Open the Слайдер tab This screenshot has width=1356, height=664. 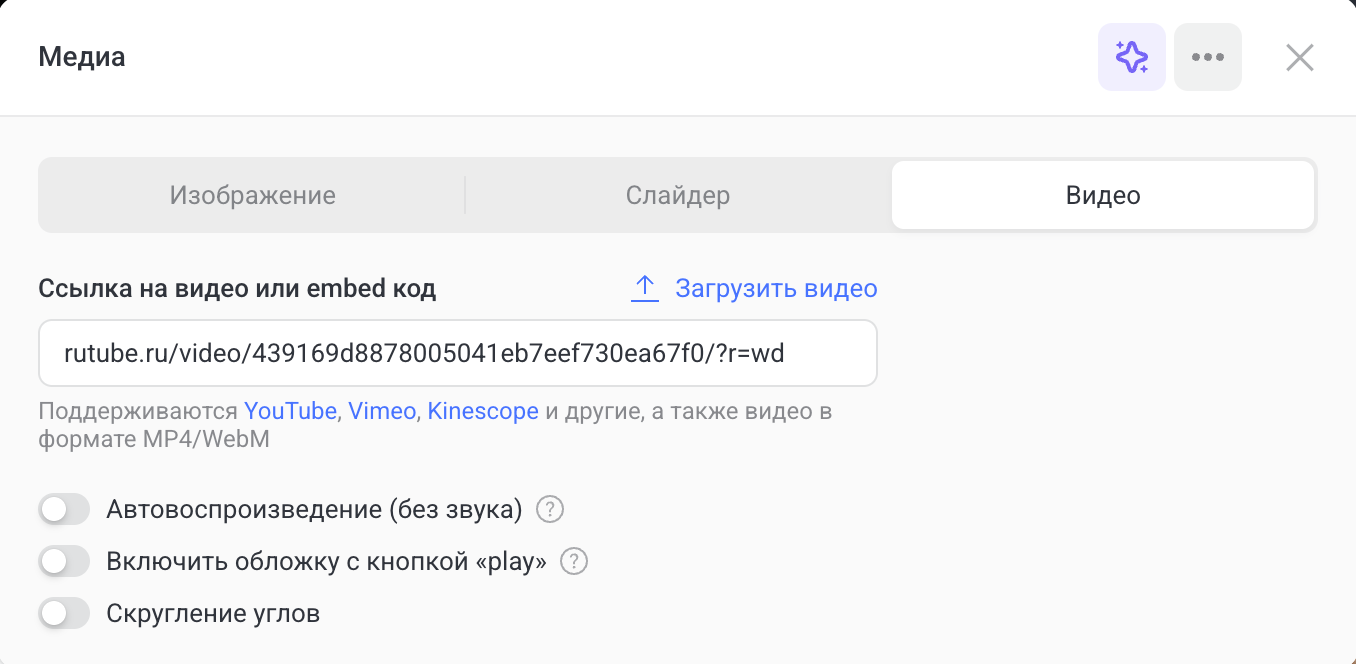point(677,195)
